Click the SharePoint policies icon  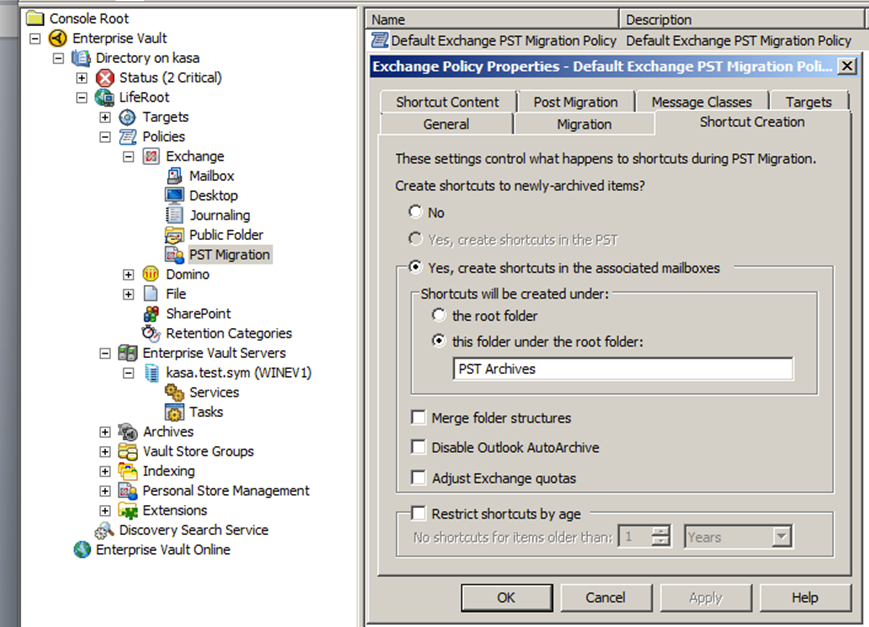click(151, 314)
